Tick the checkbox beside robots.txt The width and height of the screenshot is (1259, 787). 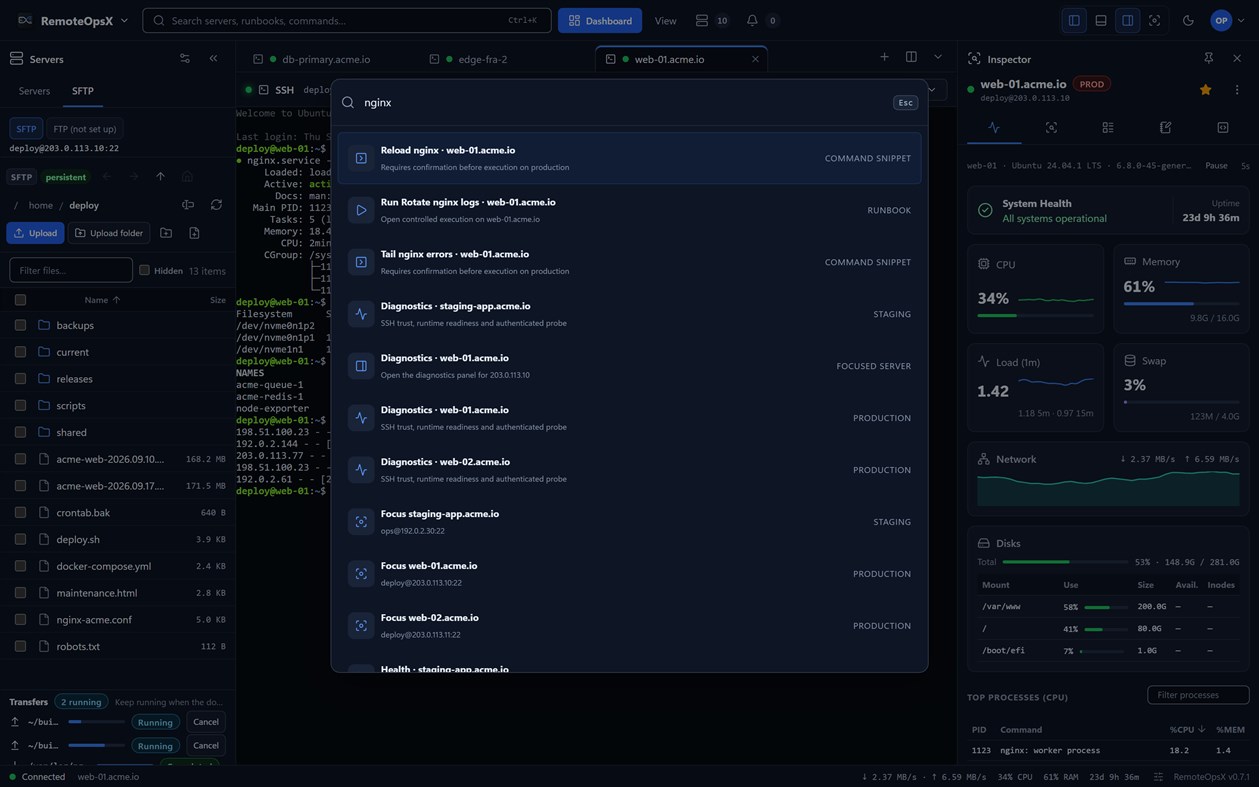(20, 646)
